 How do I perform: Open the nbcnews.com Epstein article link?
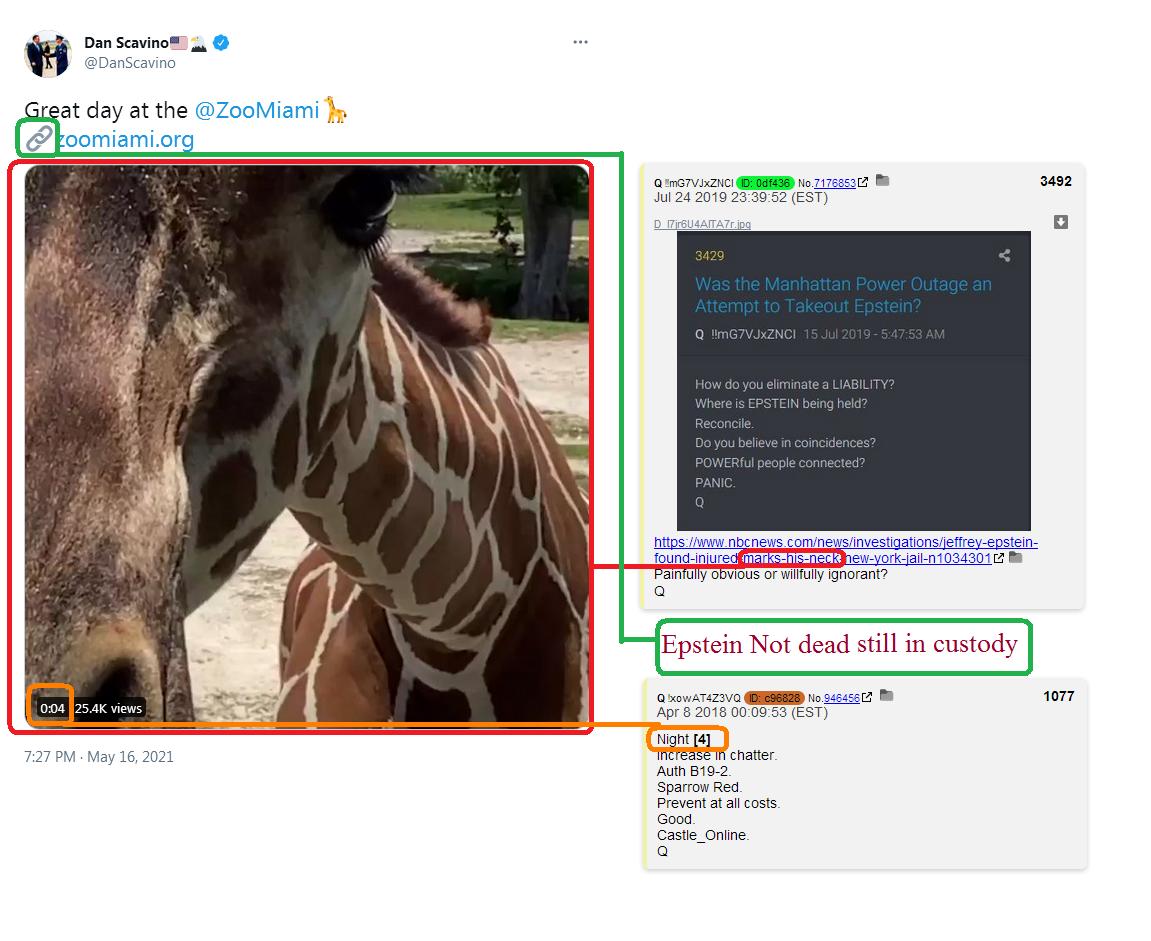(844, 550)
